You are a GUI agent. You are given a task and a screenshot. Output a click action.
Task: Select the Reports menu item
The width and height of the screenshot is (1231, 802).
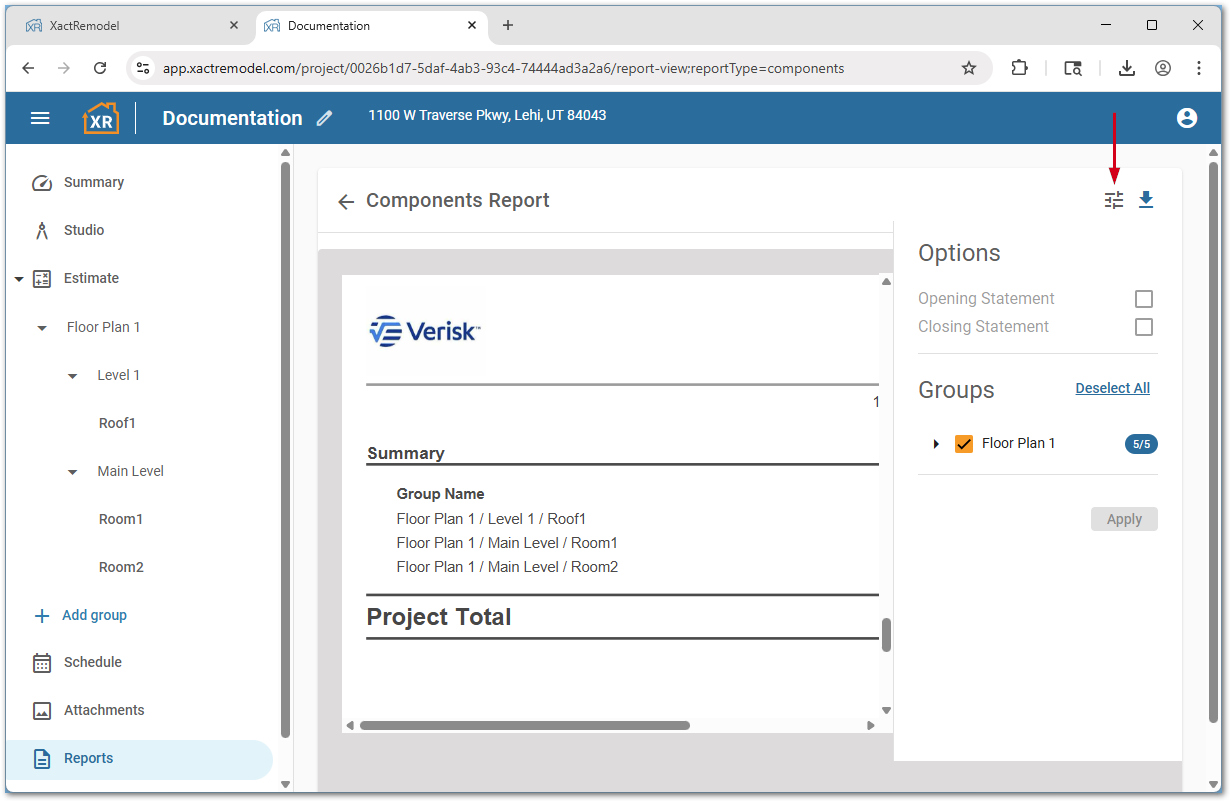(88, 758)
